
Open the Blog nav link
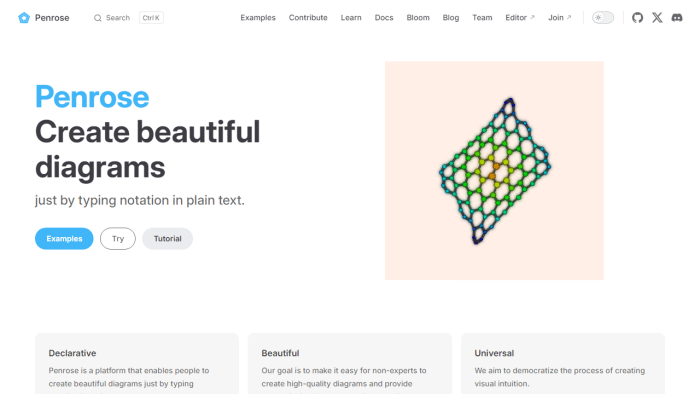(450, 17)
